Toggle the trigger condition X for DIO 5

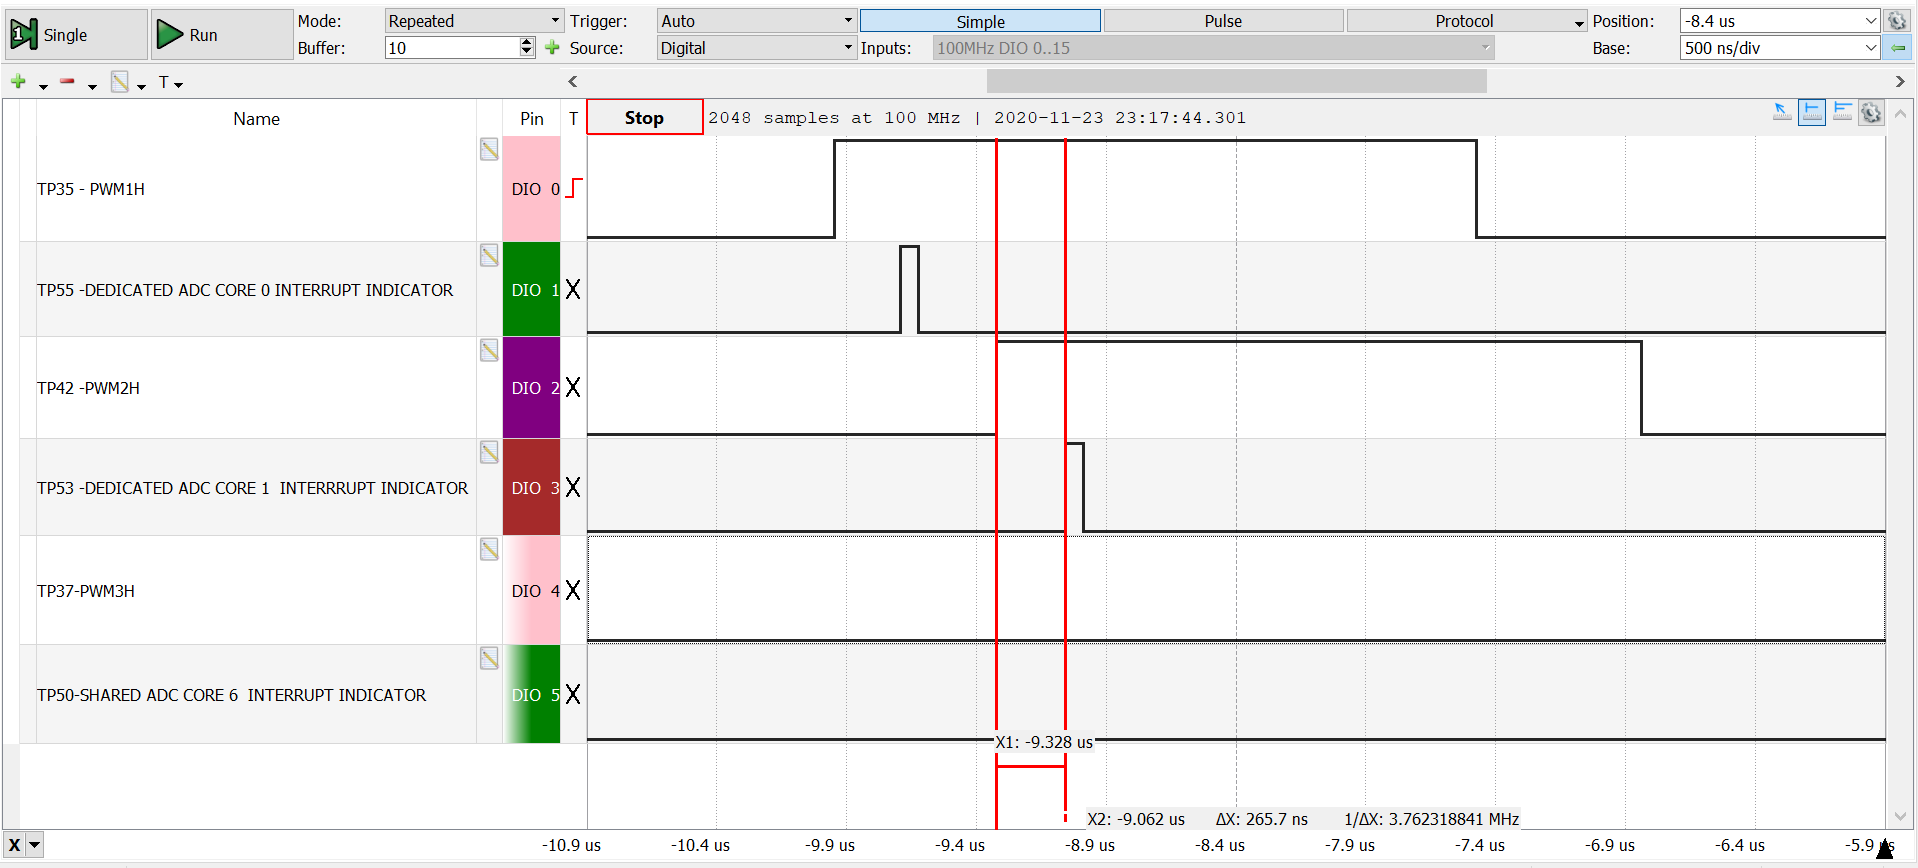573,695
